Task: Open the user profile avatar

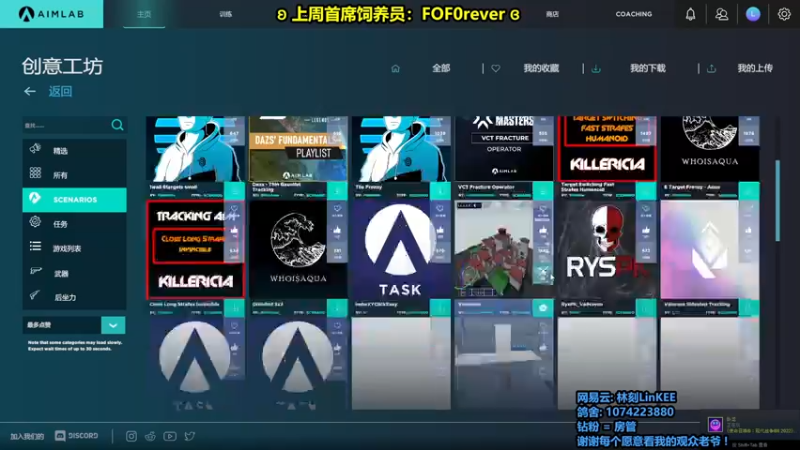Action: [753, 14]
